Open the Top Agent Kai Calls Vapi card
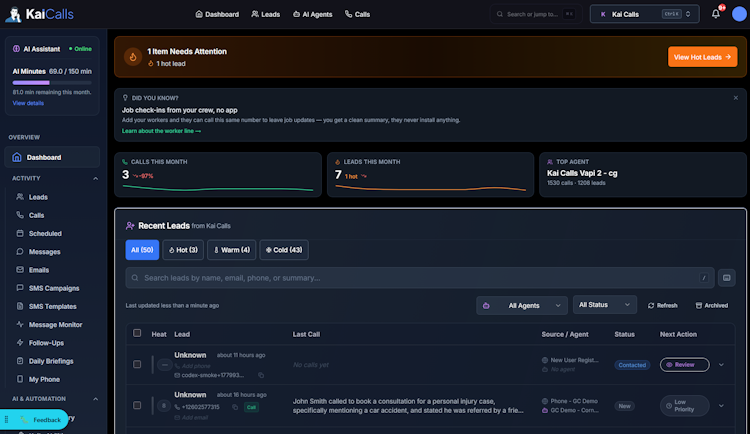Image resolution: width=750 pixels, height=434 pixels. click(642, 174)
